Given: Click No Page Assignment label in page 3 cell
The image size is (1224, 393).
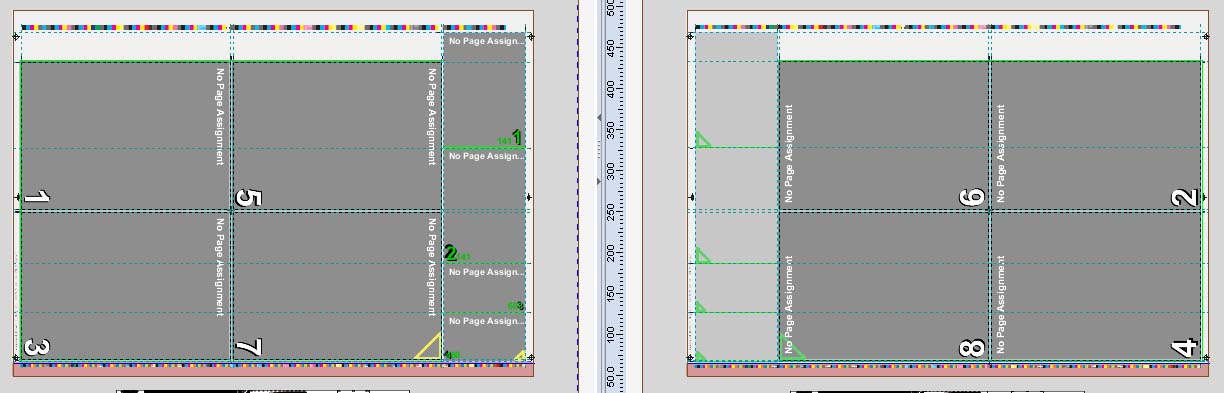Looking at the screenshot, I should click(220, 266).
